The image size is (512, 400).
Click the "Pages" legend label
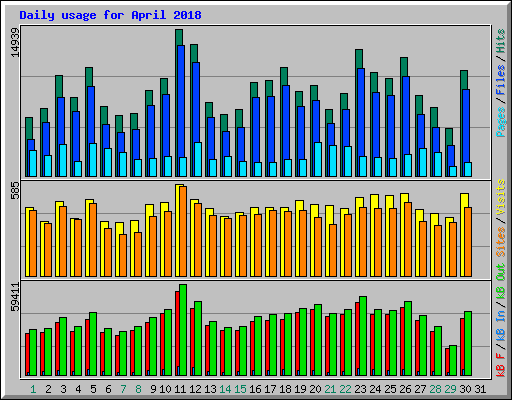501,122
